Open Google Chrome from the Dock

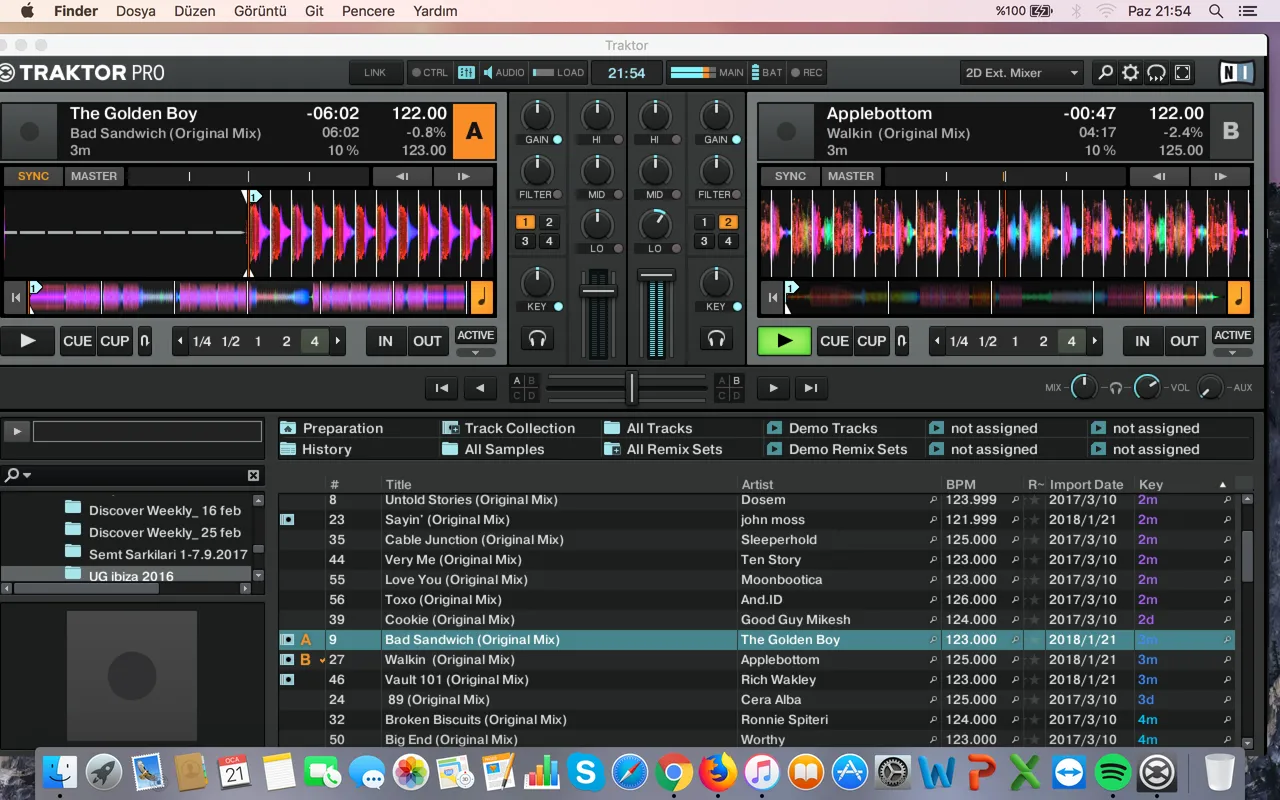point(674,772)
